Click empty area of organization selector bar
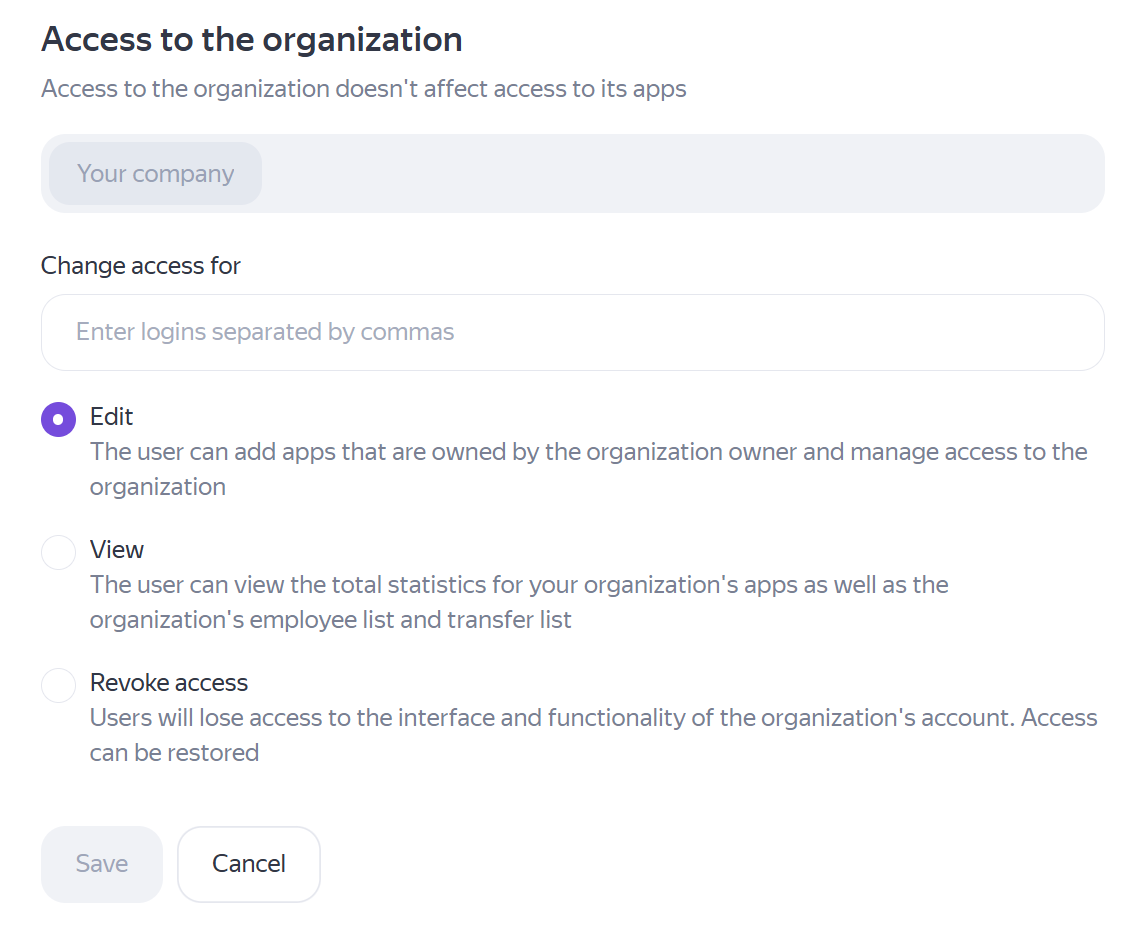The width and height of the screenshot is (1134, 930). click(680, 174)
